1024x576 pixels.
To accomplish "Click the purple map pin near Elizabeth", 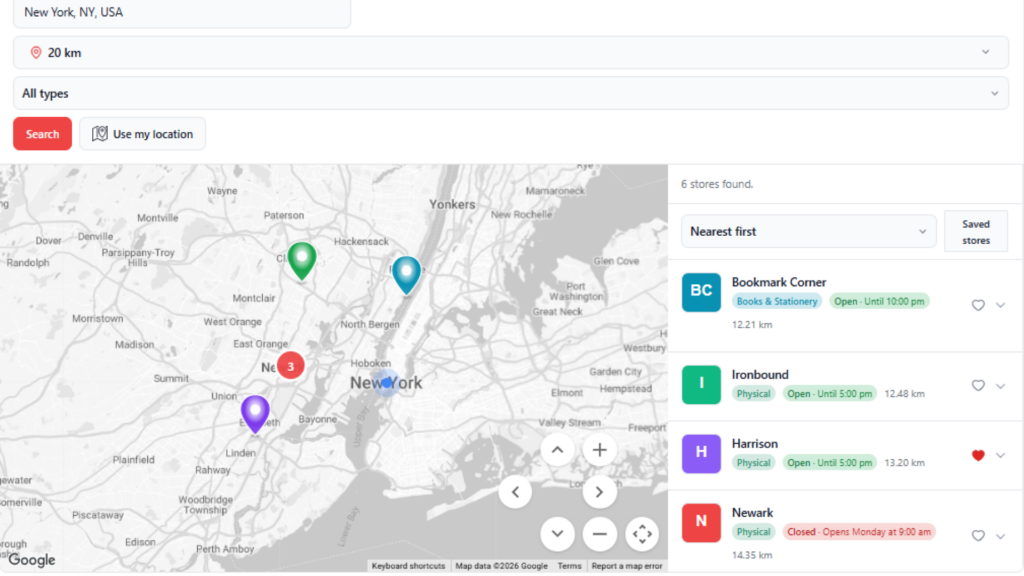I will click(x=255, y=414).
